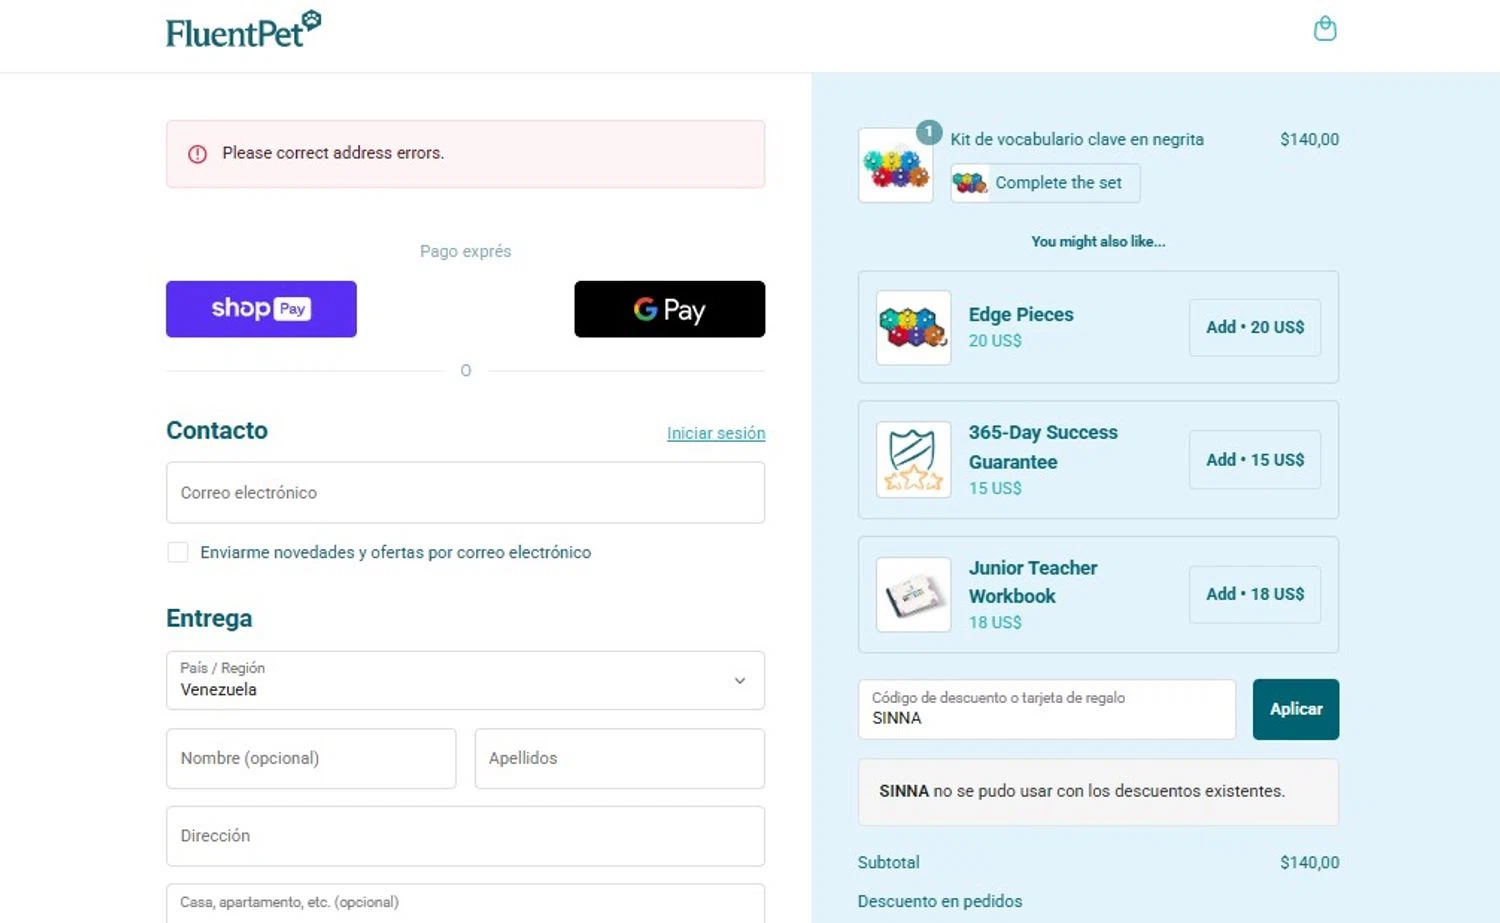The height and width of the screenshot is (923, 1500).
Task: Open the FluentPet logo homepage link
Action: point(243,30)
